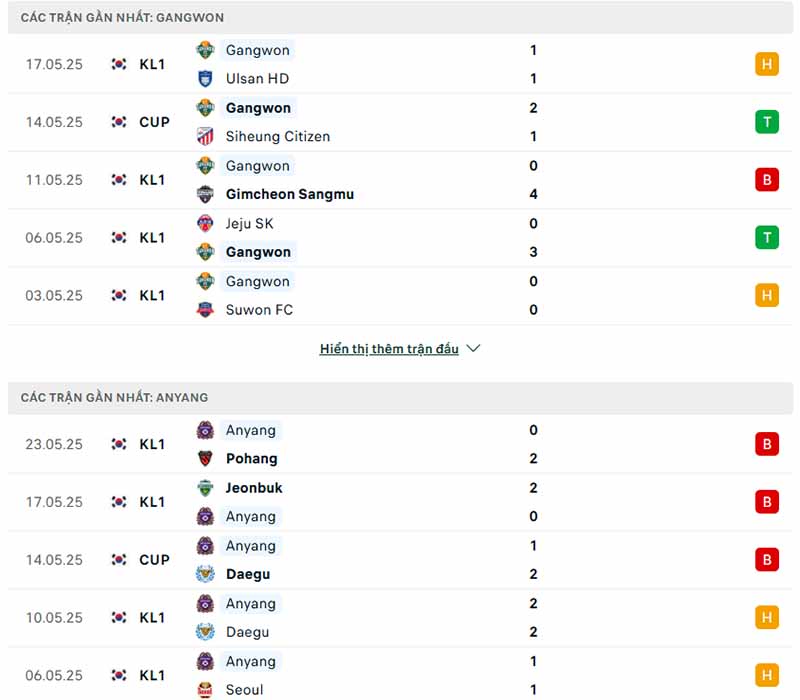Click the Korea flag on 17.05.25 Gangwon match
This screenshot has width=800, height=700.
tap(119, 64)
